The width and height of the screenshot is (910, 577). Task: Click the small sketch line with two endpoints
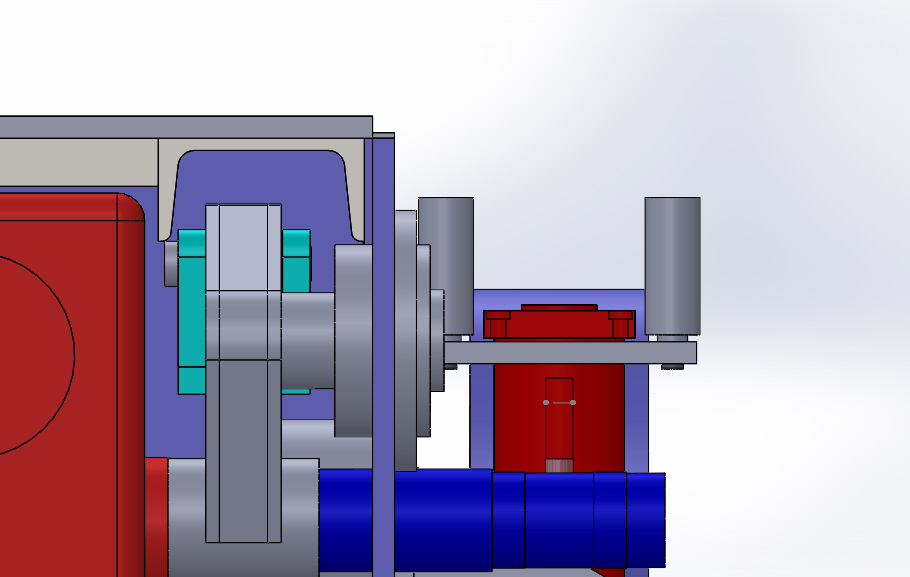[x=559, y=402]
